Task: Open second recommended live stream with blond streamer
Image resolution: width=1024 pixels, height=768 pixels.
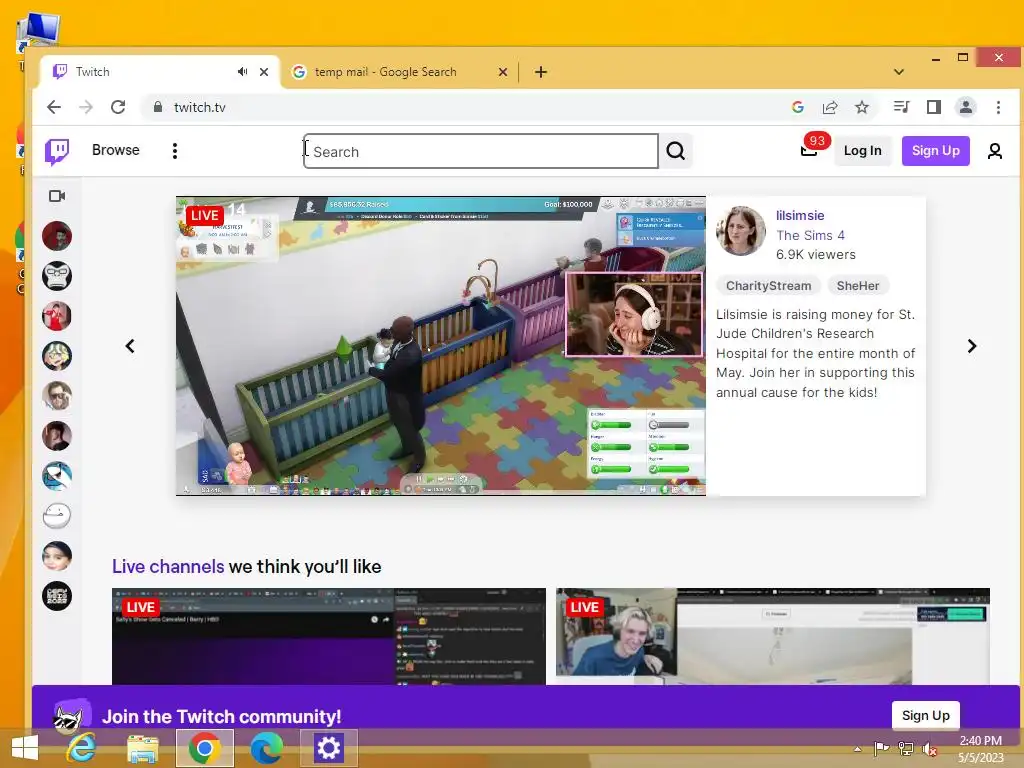Action: [773, 636]
